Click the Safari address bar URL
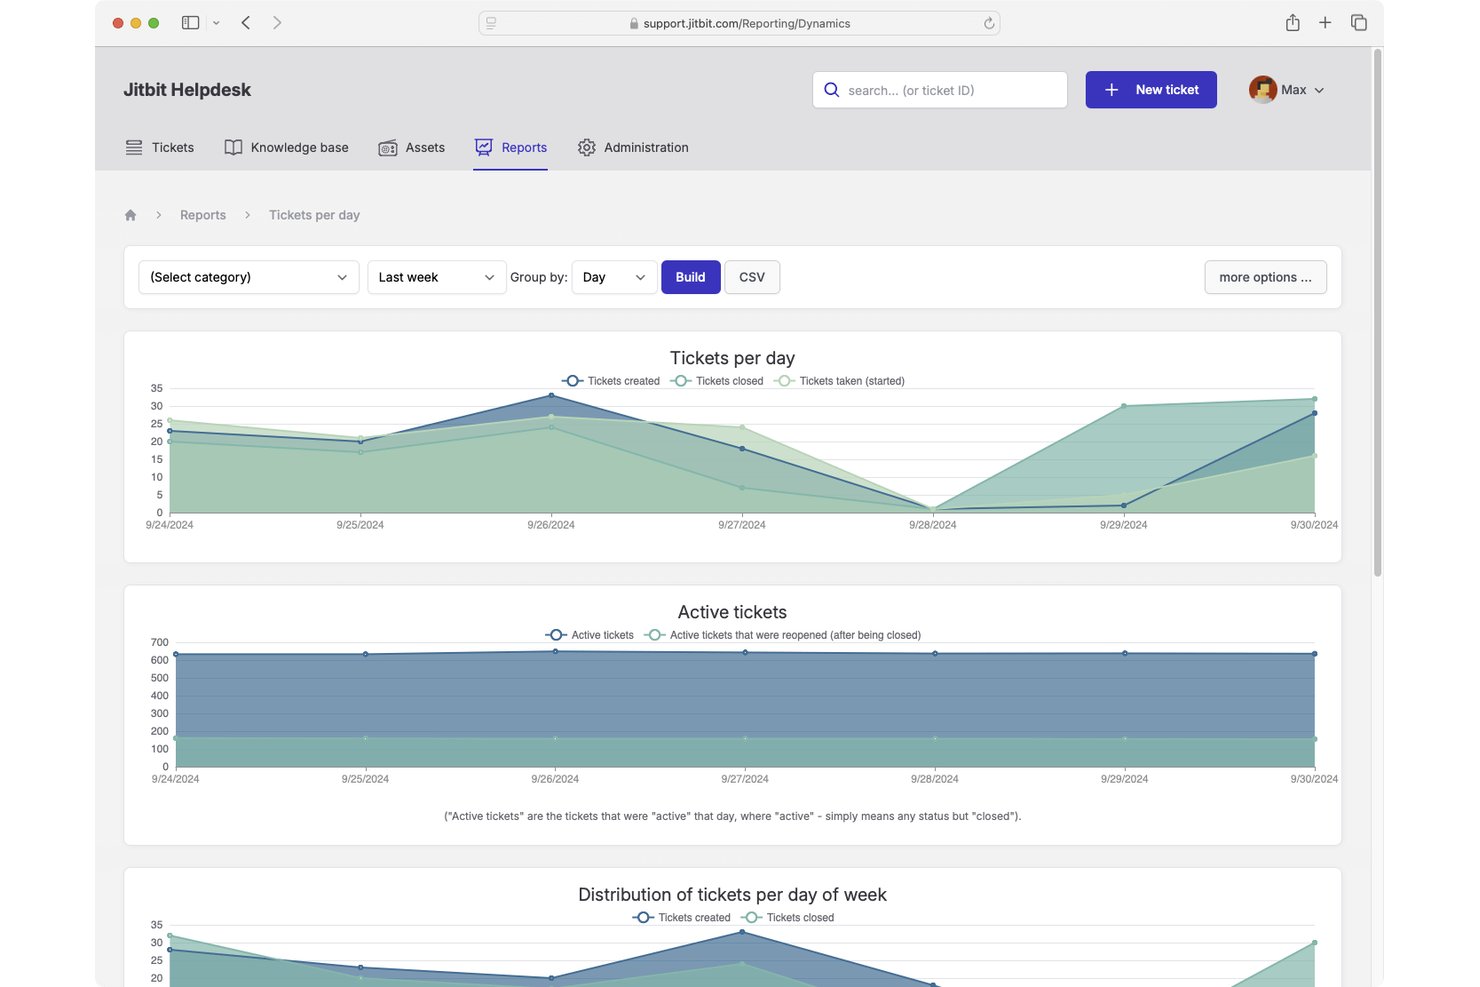Viewport: 1480px width, 987px height. point(746,23)
